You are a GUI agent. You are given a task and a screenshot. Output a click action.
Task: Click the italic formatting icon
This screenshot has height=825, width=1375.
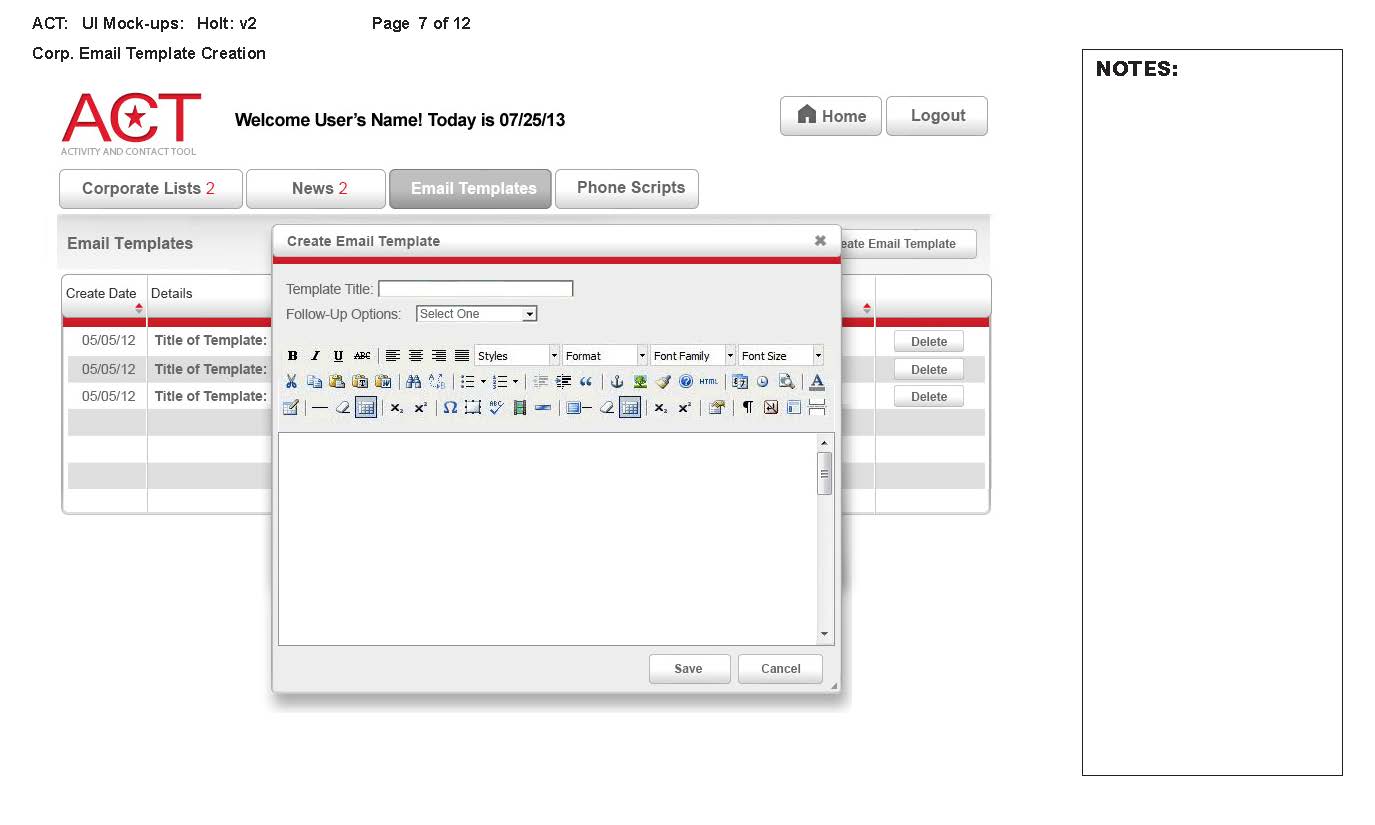click(x=315, y=356)
